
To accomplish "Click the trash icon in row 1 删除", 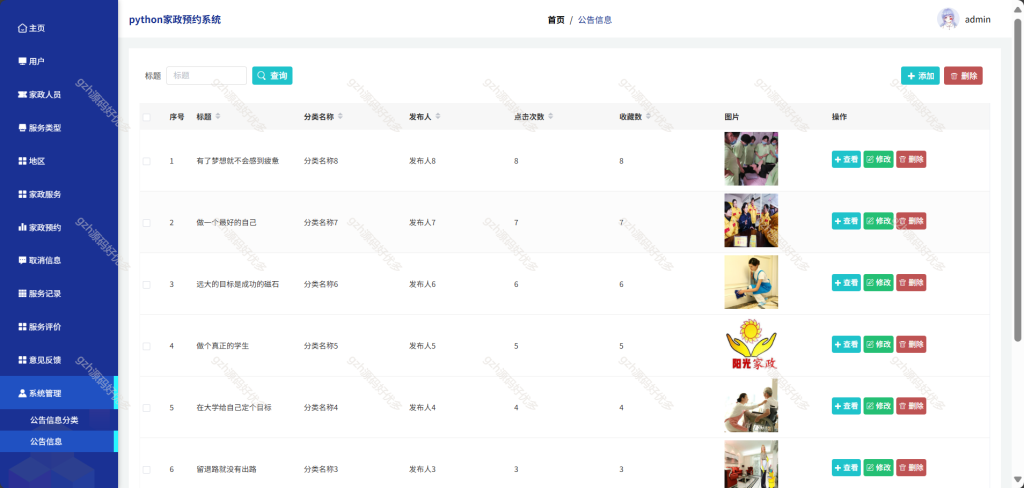I will (x=903, y=159).
